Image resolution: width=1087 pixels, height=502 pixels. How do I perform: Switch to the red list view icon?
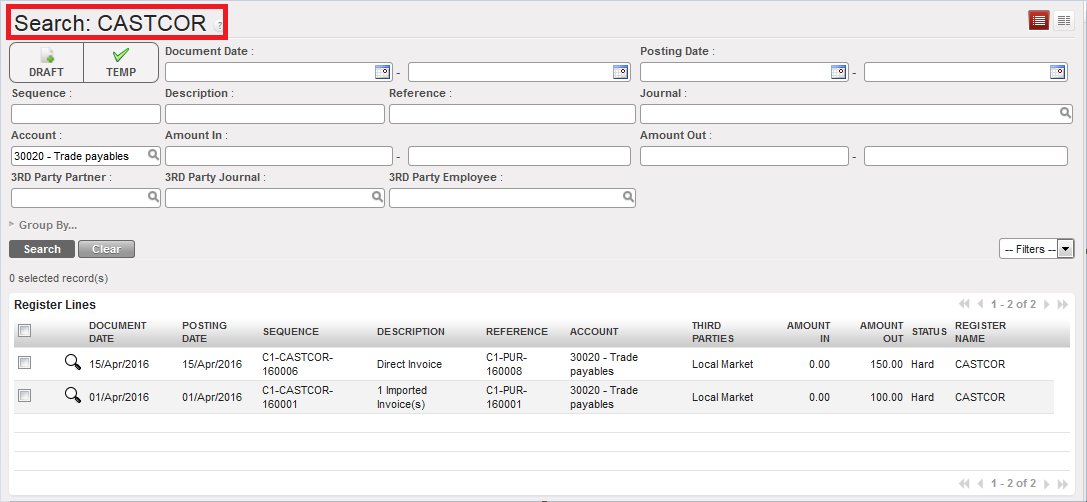click(x=1039, y=20)
